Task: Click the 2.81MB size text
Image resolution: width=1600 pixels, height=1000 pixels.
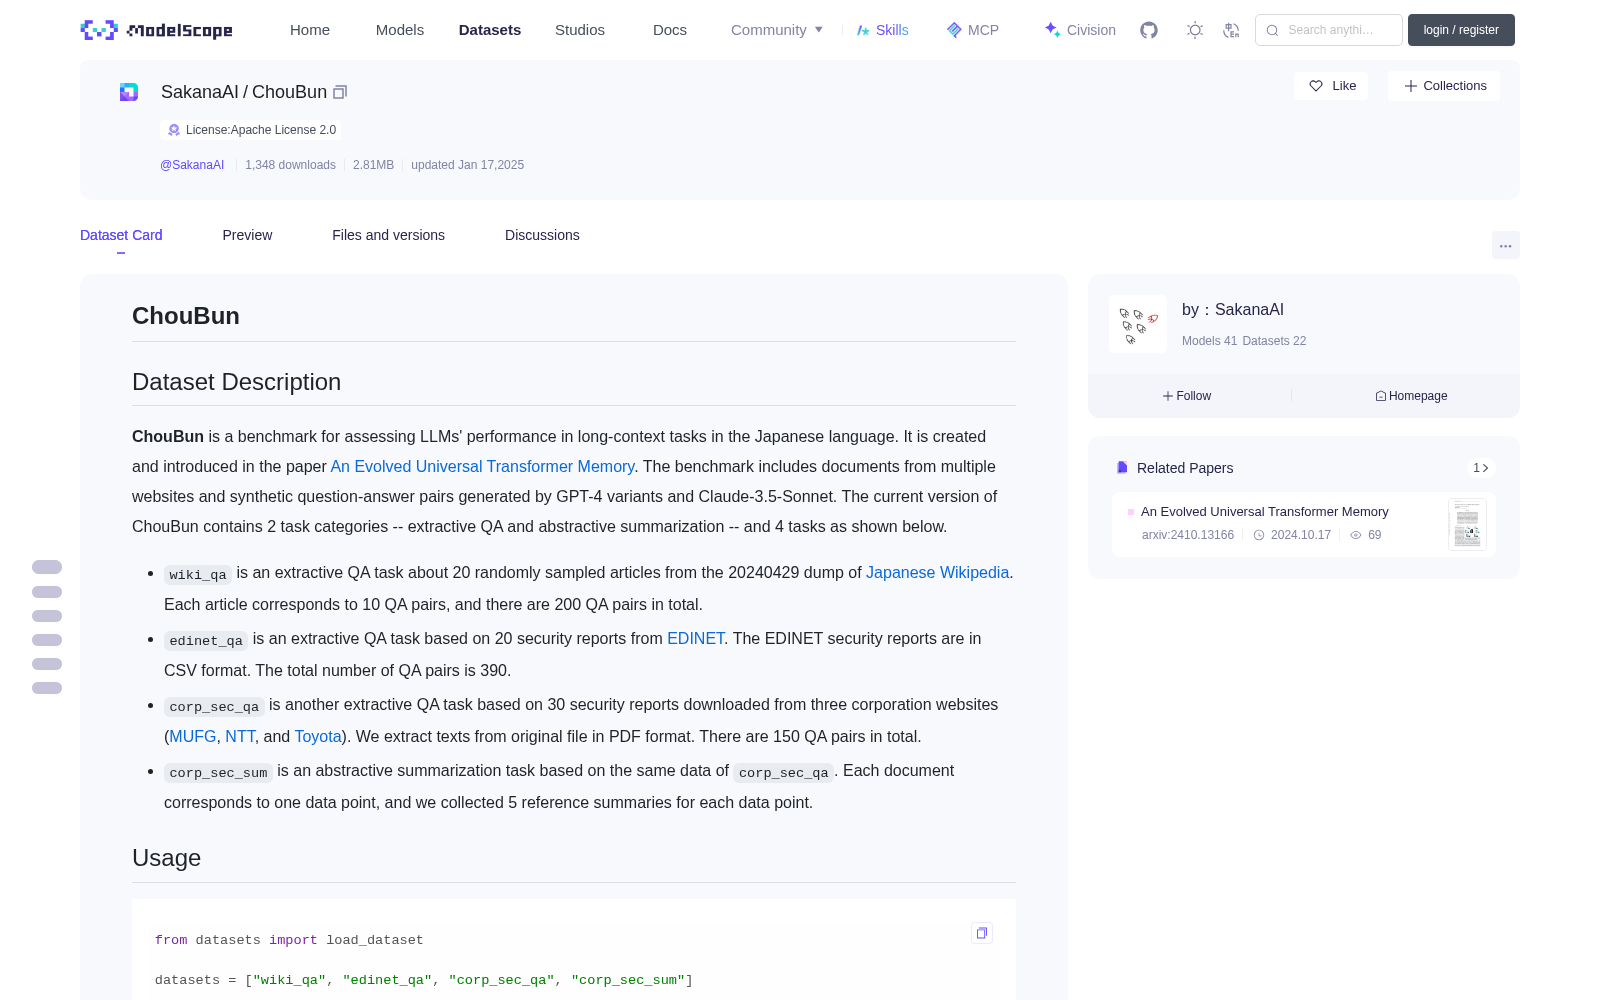Action: coord(373,165)
